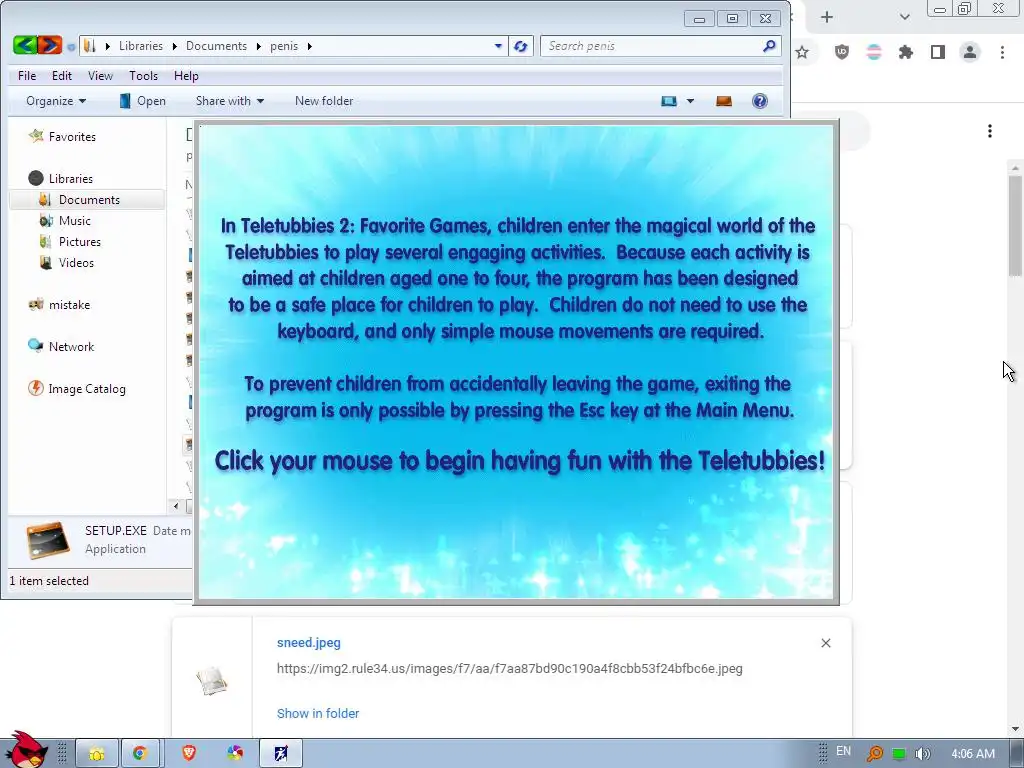Click the sneed.jpeg source URL
This screenshot has height=768, width=1024.
coord(509,669)
